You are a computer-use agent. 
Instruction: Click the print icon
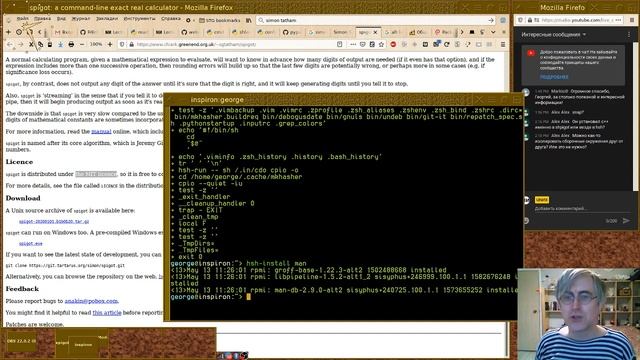(x=71, y=44)
